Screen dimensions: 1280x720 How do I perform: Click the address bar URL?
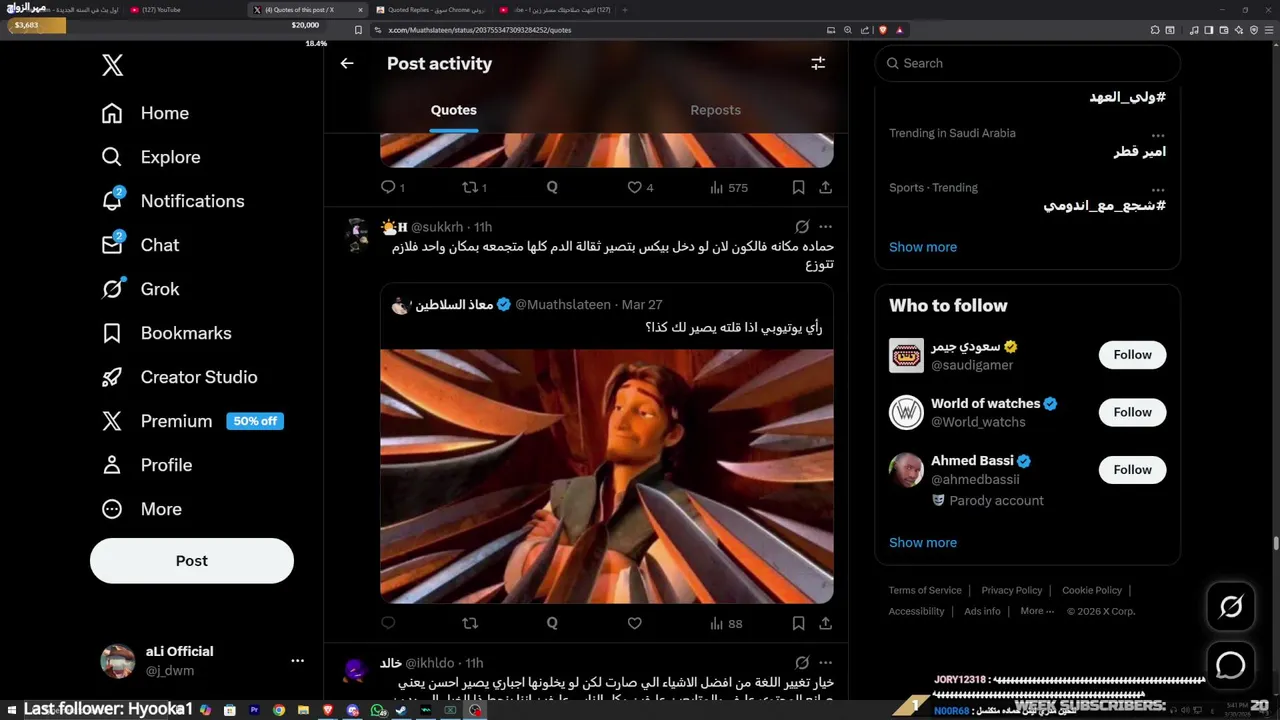click(x=480, y=30)
